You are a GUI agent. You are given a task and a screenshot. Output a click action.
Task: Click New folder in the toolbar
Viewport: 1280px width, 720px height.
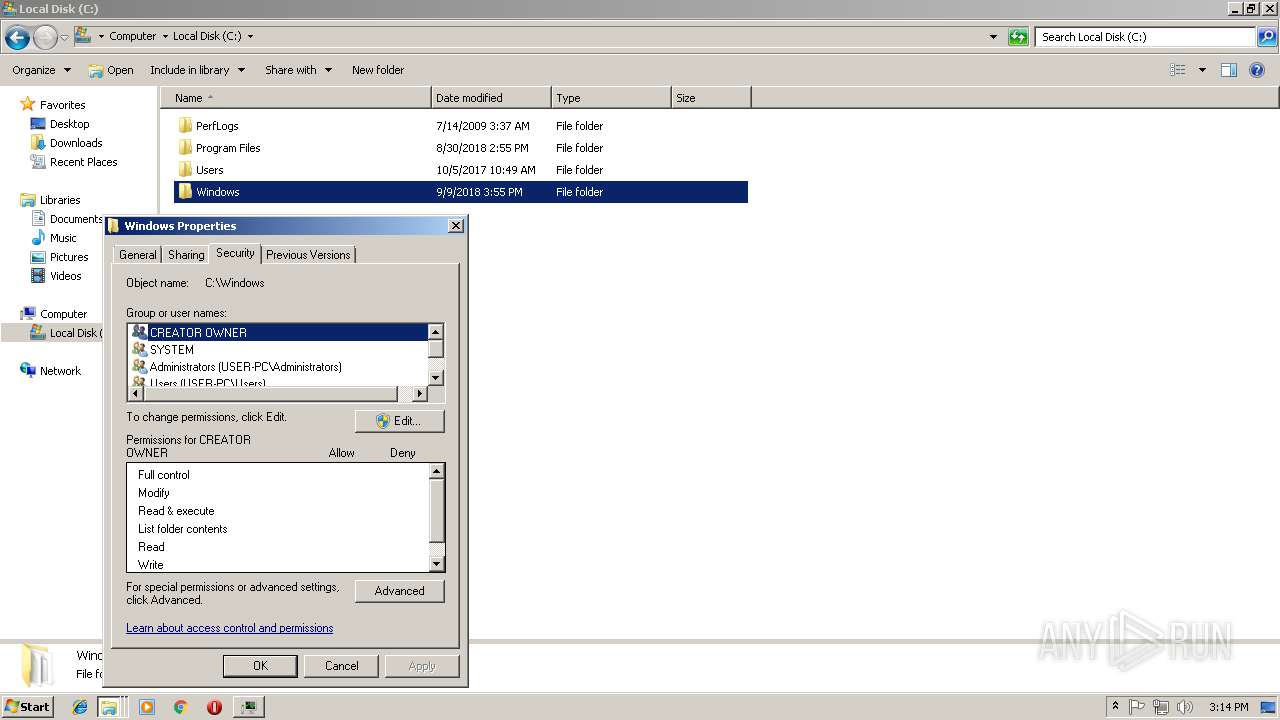tap(378, 70)
